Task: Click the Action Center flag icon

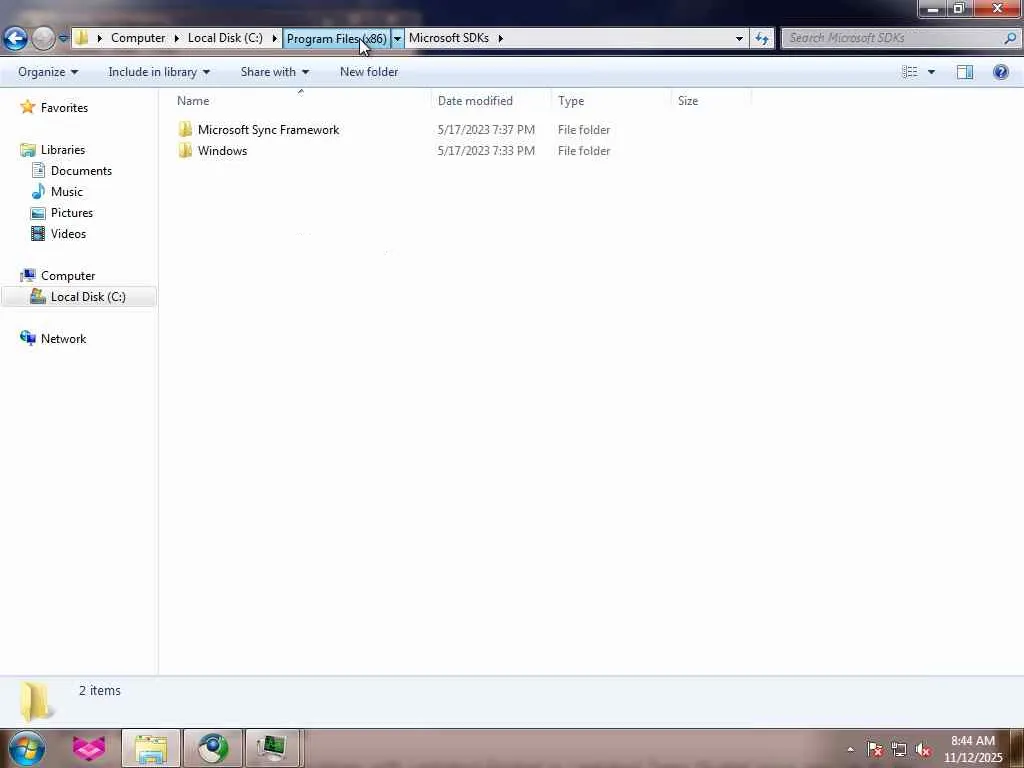Action: (x=875, y=749)
